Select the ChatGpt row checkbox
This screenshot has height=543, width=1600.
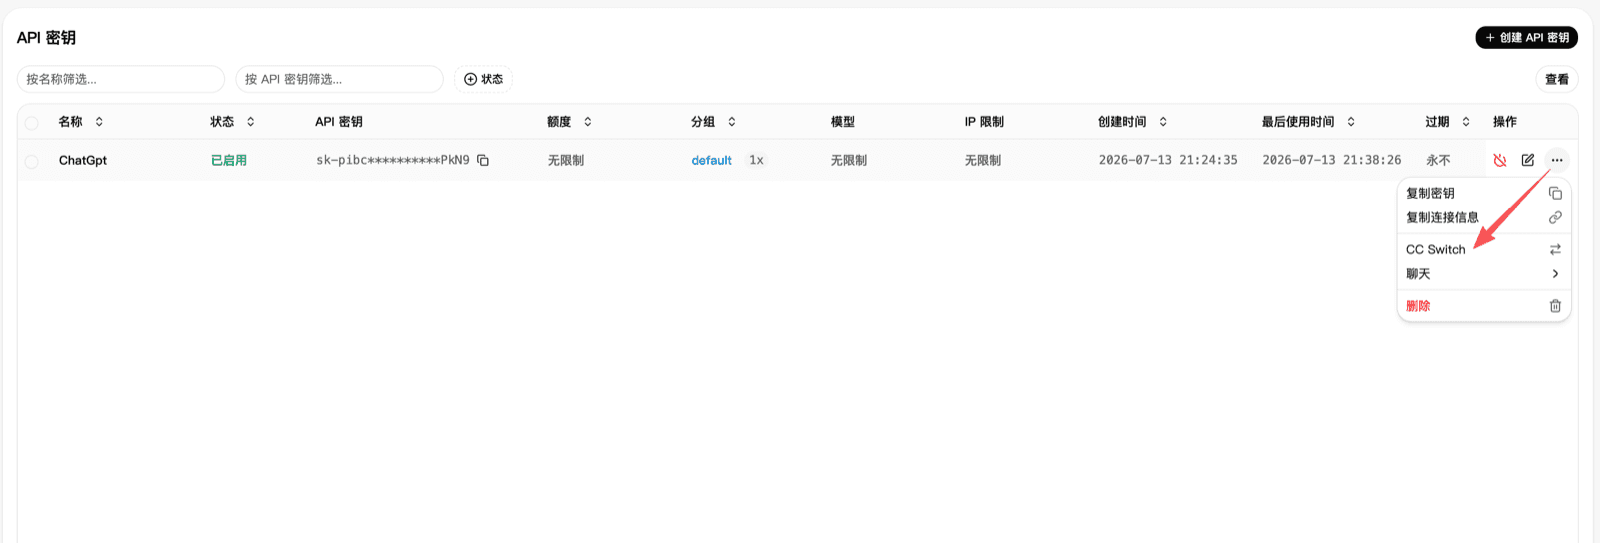(32, 161)
